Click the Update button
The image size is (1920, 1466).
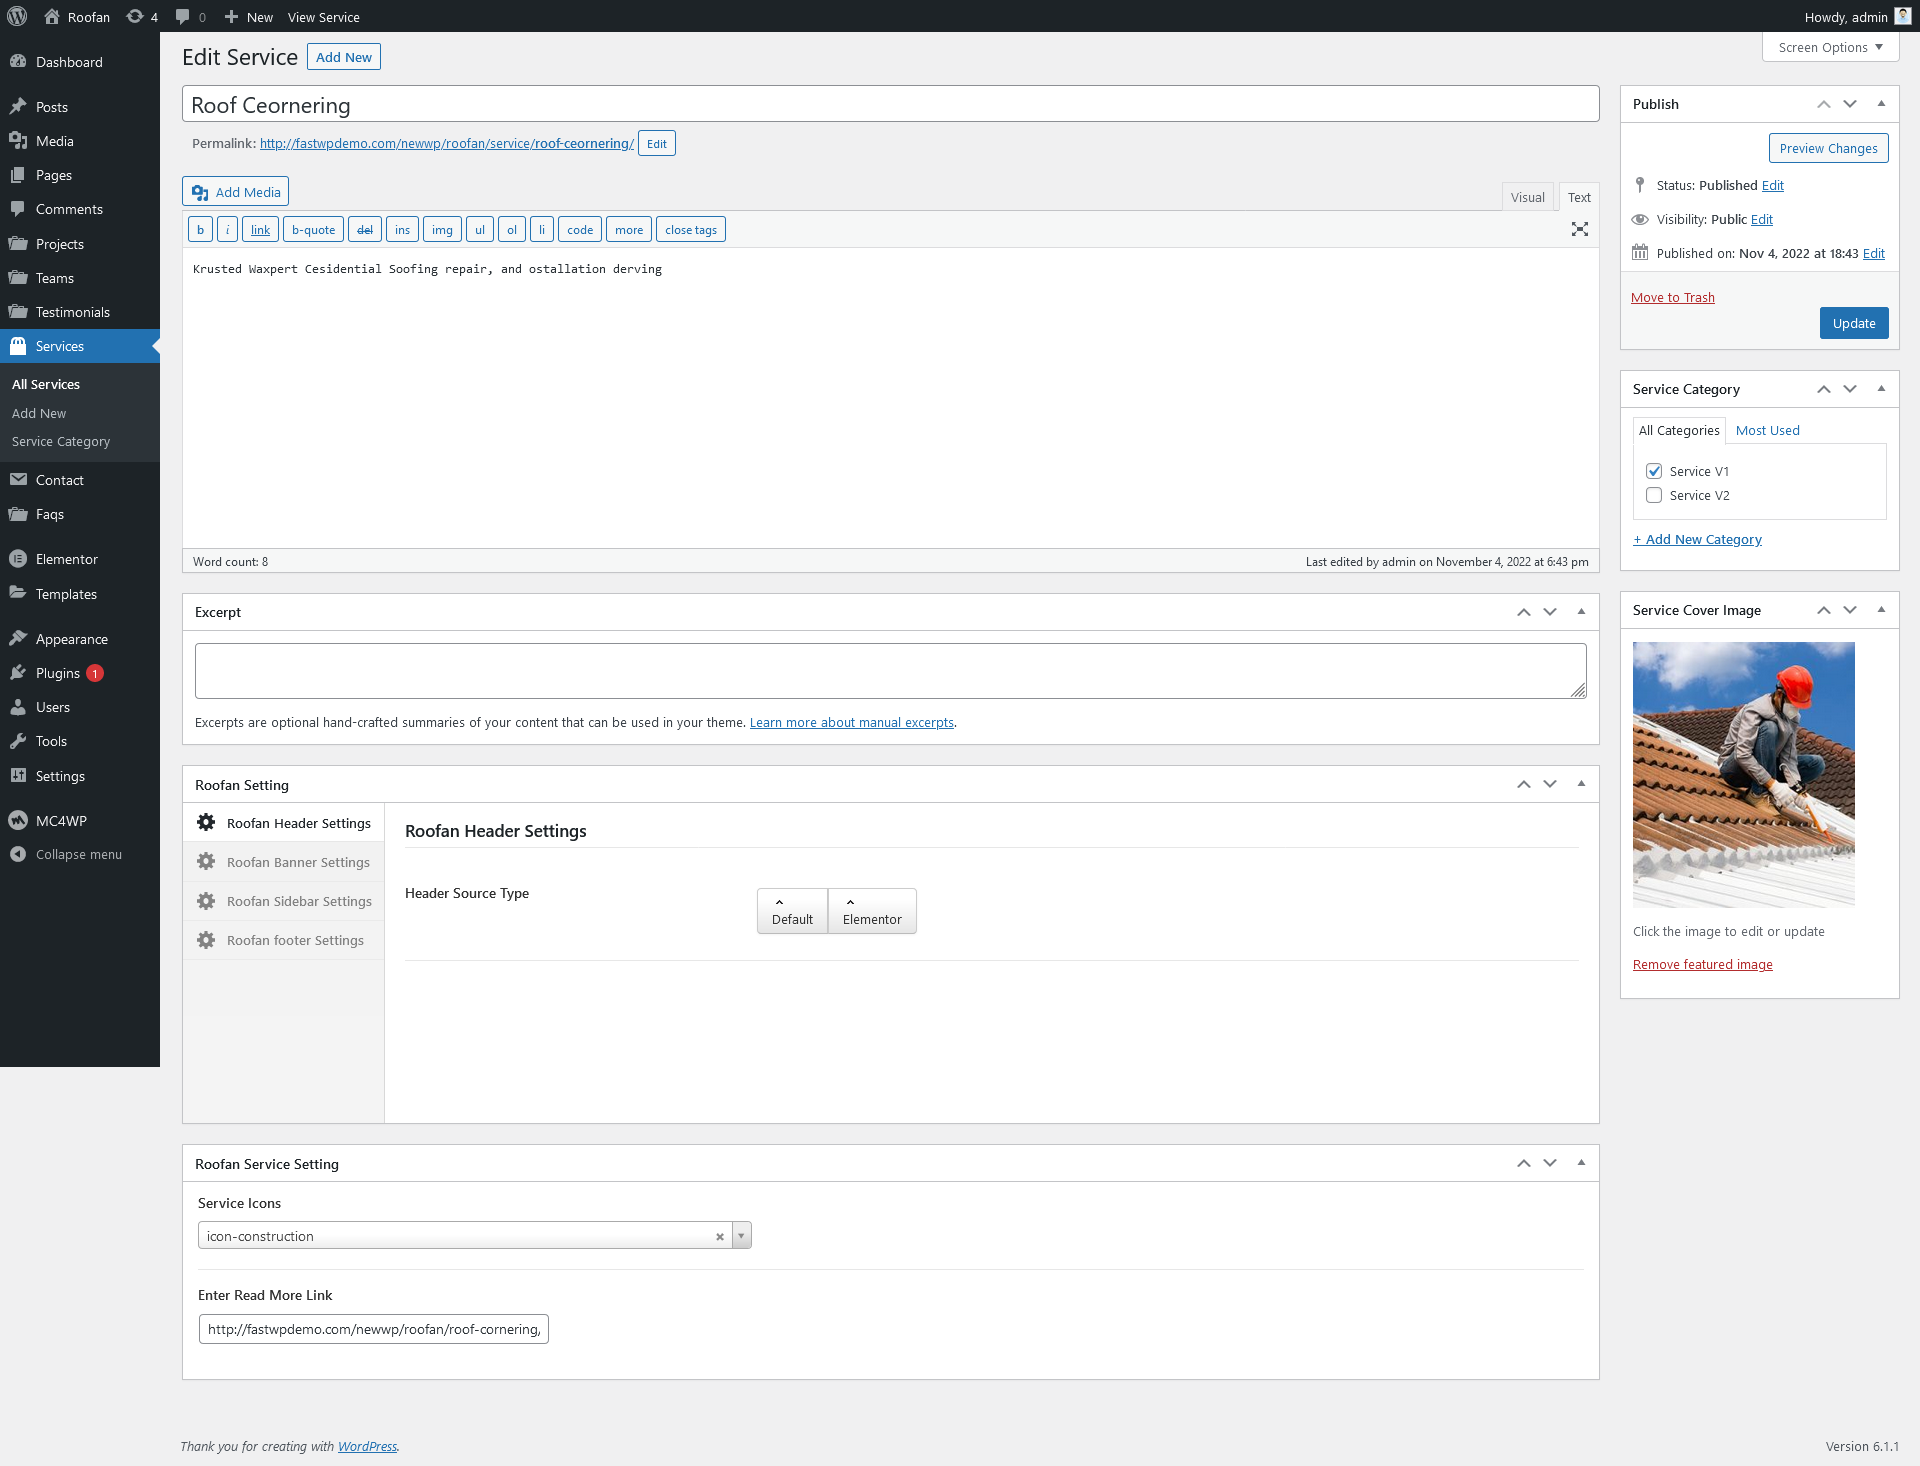(1853, 323)
